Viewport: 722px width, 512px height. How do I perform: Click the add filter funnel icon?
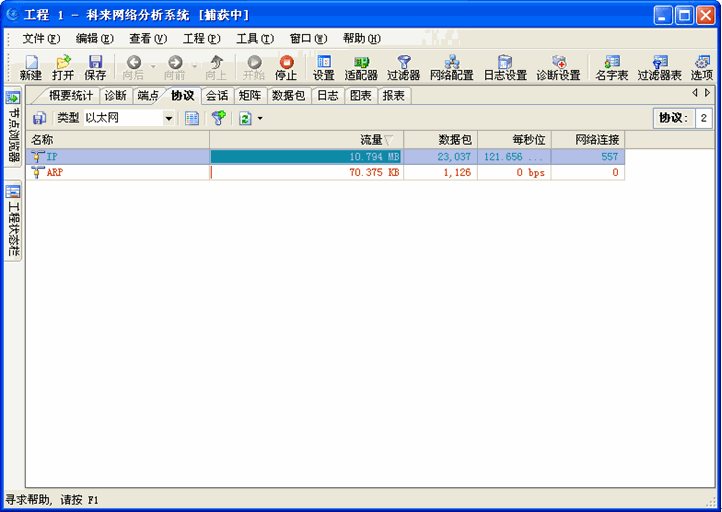point(219,118)
